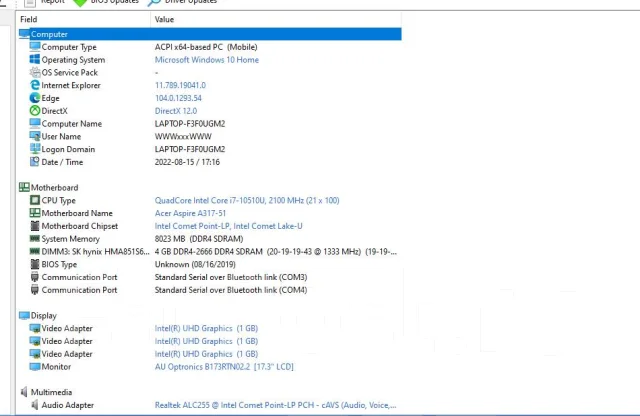Open the QuadCore Intel Core i7-10510U link
Screen dimensions: 640x416
247,200
